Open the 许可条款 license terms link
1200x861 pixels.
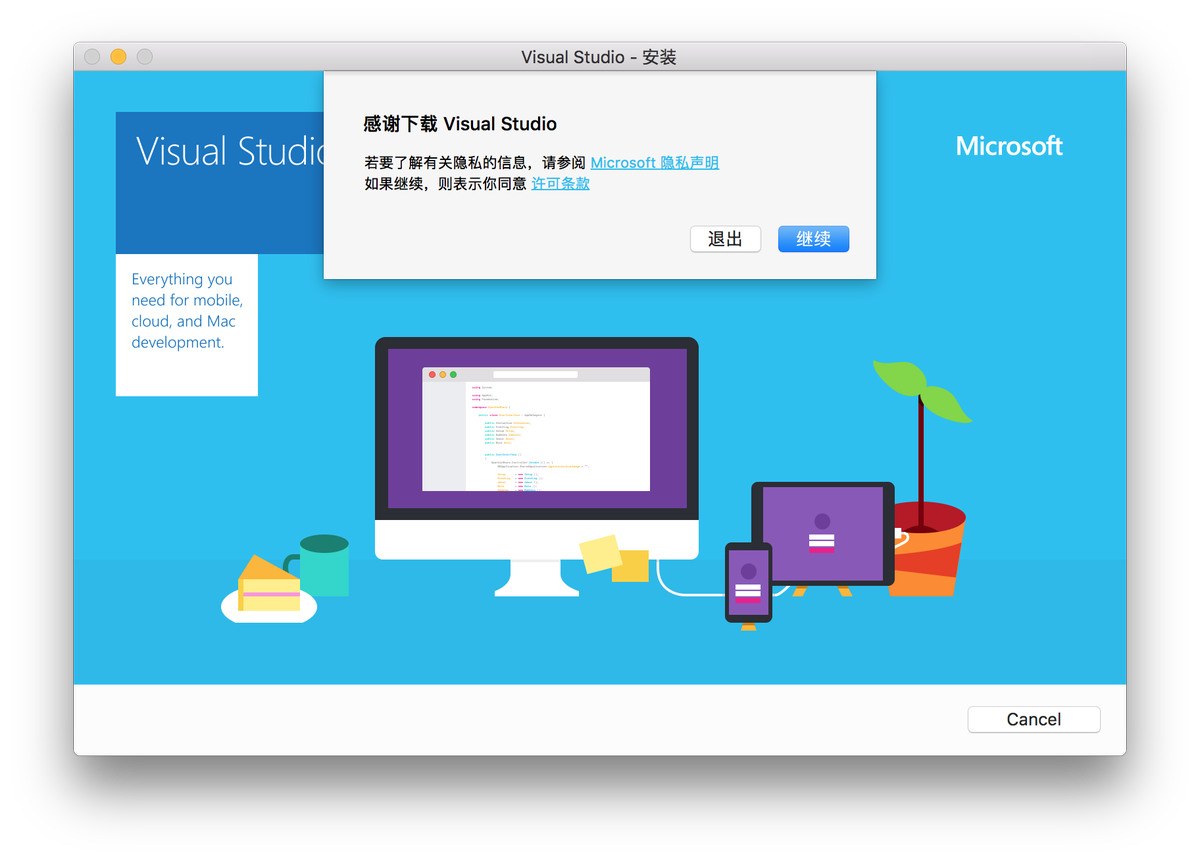(560, 184)
